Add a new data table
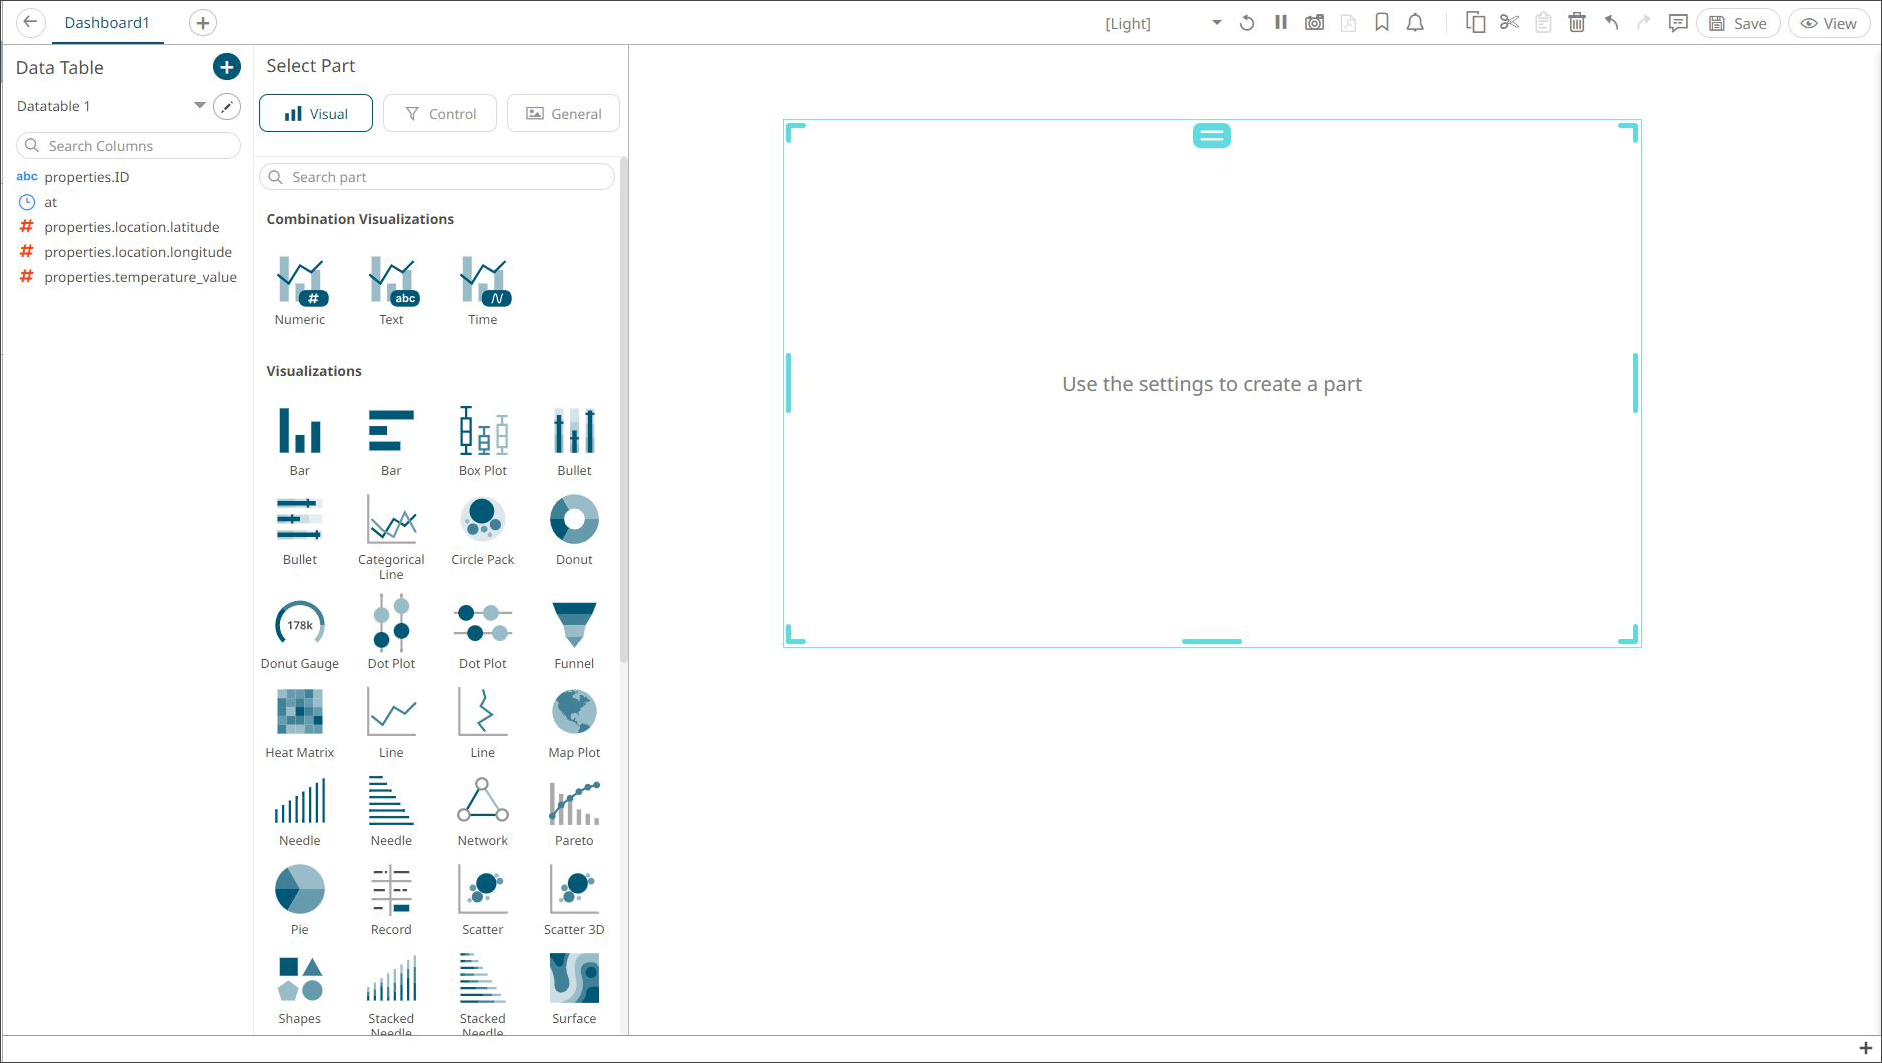The height and width of the screenshot is (1063, 1882). click(x=227, y=67)
